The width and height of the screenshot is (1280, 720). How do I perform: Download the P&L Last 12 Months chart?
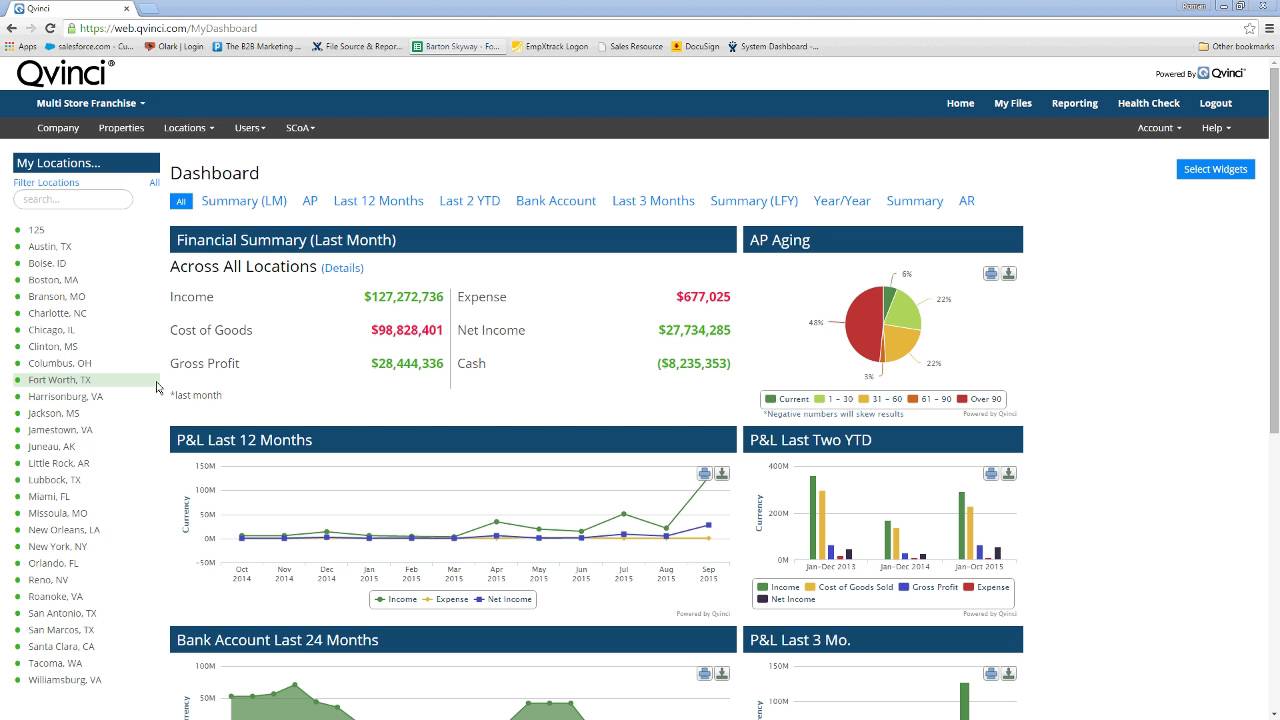(x=722, y=473)
